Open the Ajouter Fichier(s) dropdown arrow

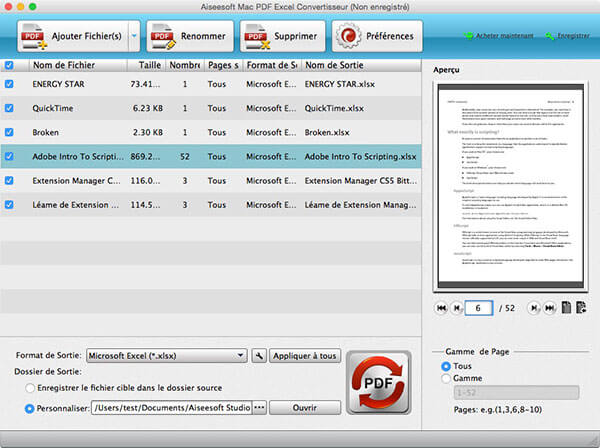134,36
